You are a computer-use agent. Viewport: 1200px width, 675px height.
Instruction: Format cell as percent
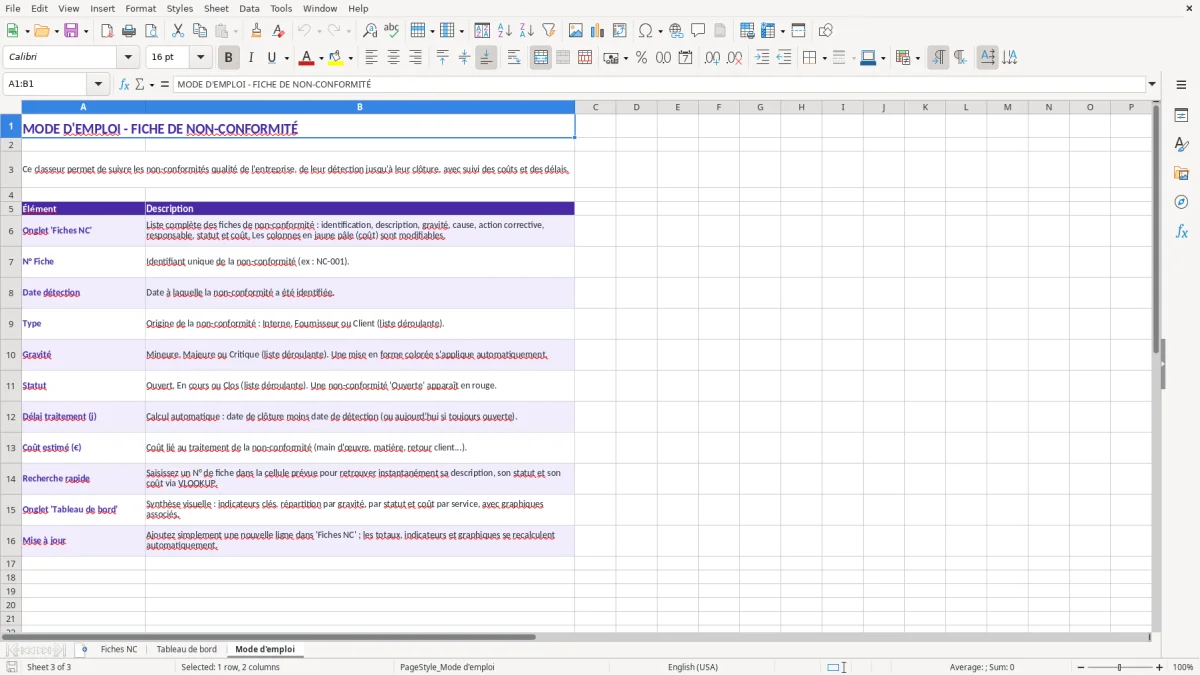641,58
